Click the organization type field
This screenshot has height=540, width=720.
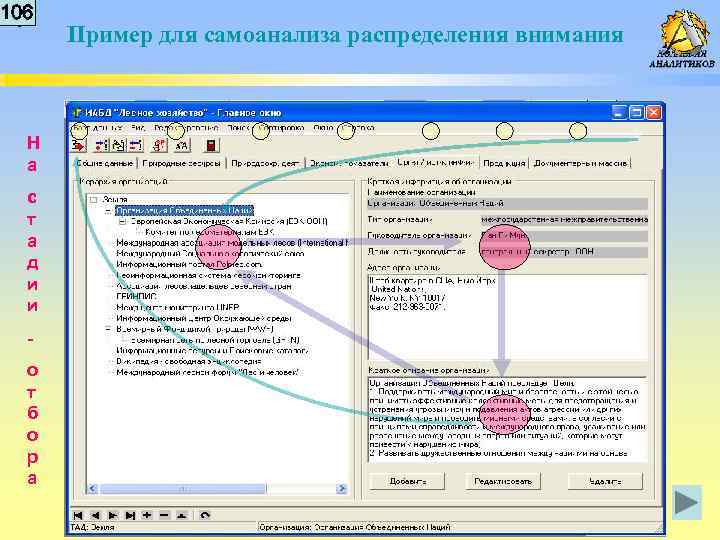pos(564,220)
